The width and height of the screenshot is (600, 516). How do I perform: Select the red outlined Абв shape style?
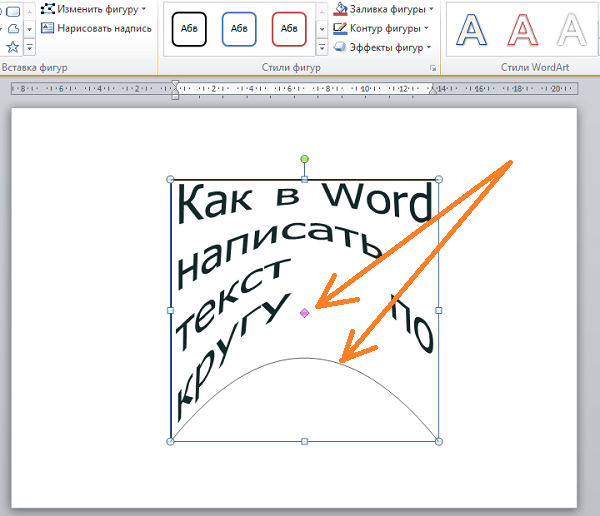click(x=289, y=30)
